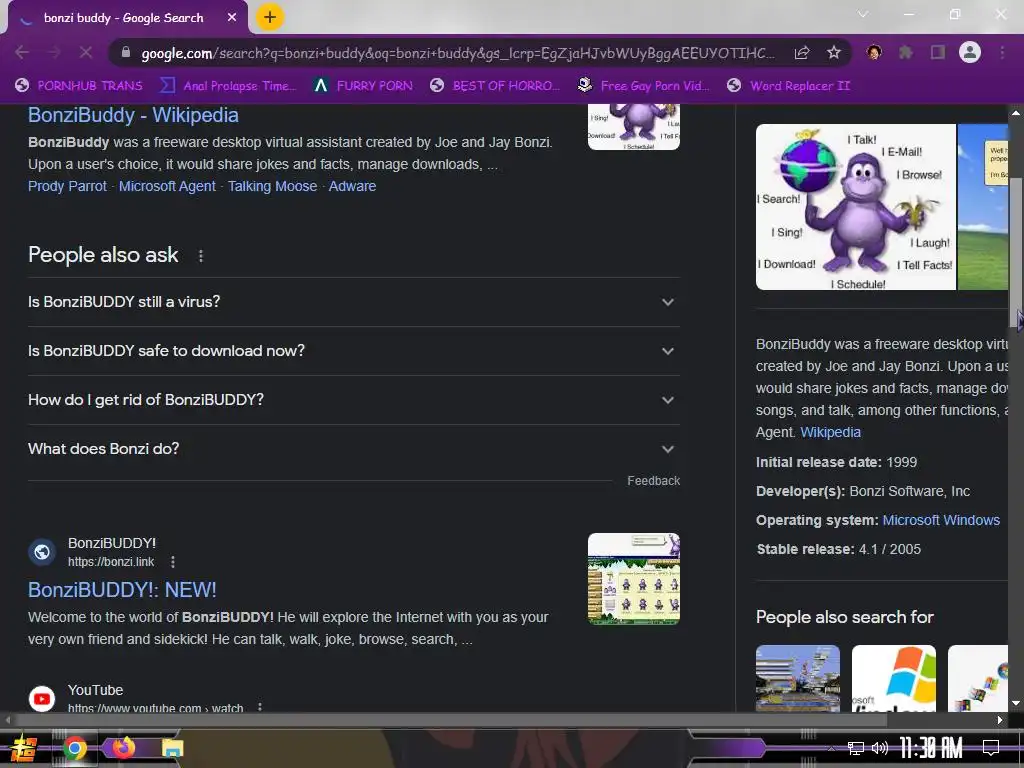Follow the Microsoft Agent sublink
The height and width of the screenshot is (768, 1024).
[167, 186]
